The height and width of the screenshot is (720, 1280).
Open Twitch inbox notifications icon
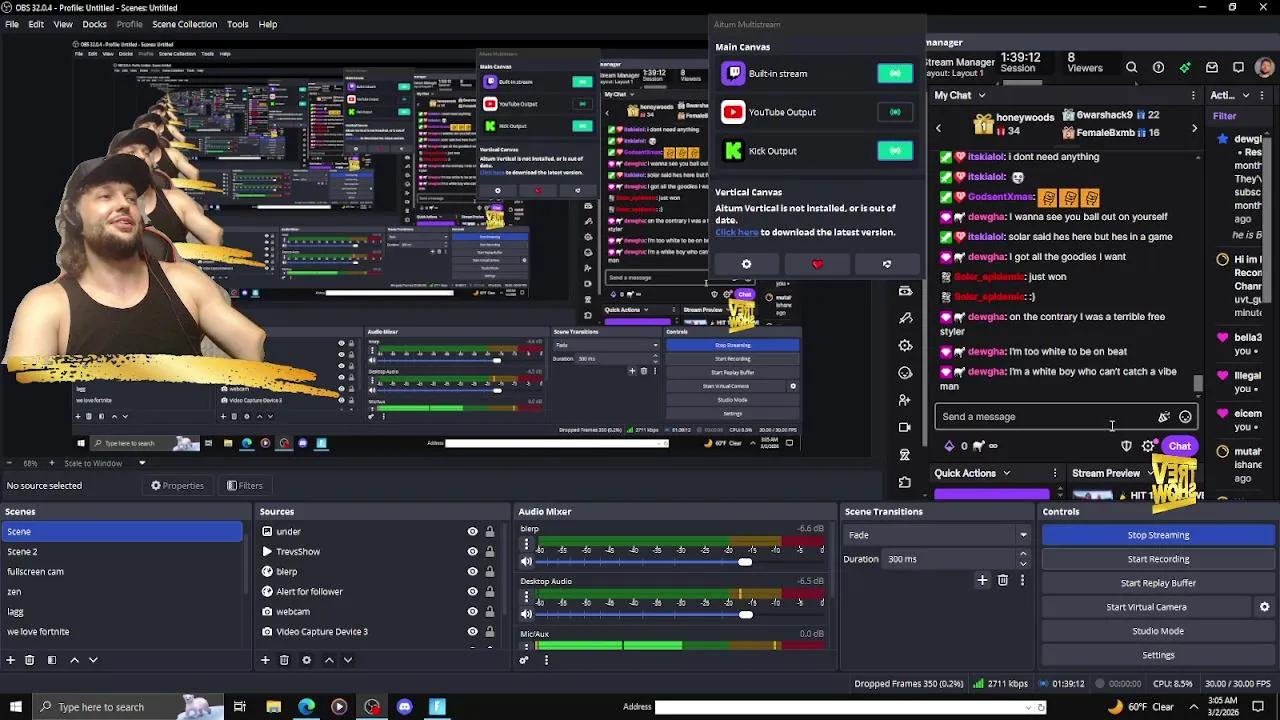pyautogui.click(x=1212, y=68)
